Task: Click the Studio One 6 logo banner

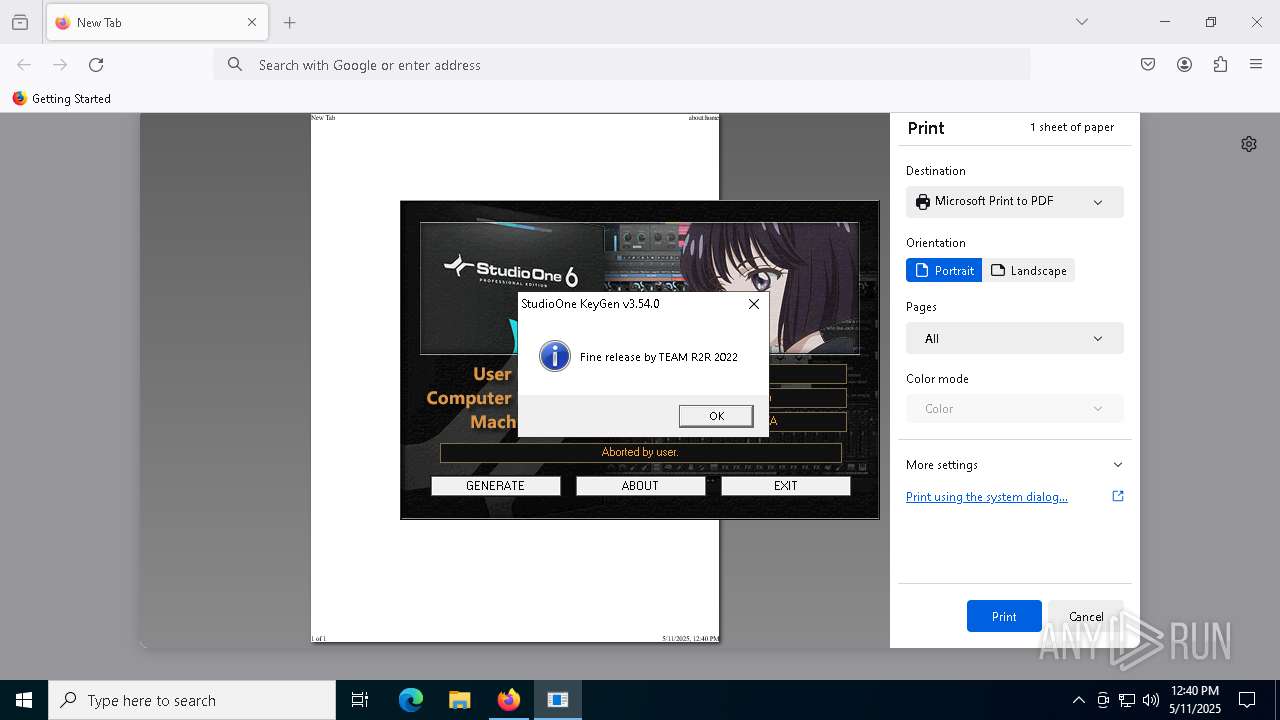Action: (512, 271)
